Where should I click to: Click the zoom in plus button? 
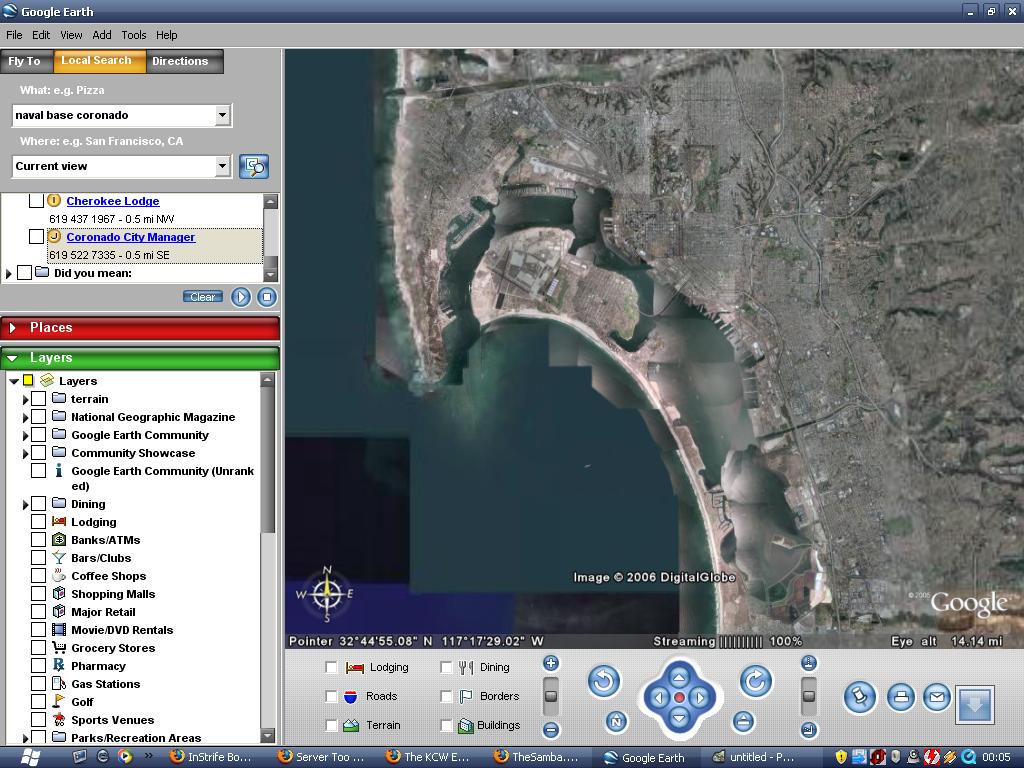550,663
